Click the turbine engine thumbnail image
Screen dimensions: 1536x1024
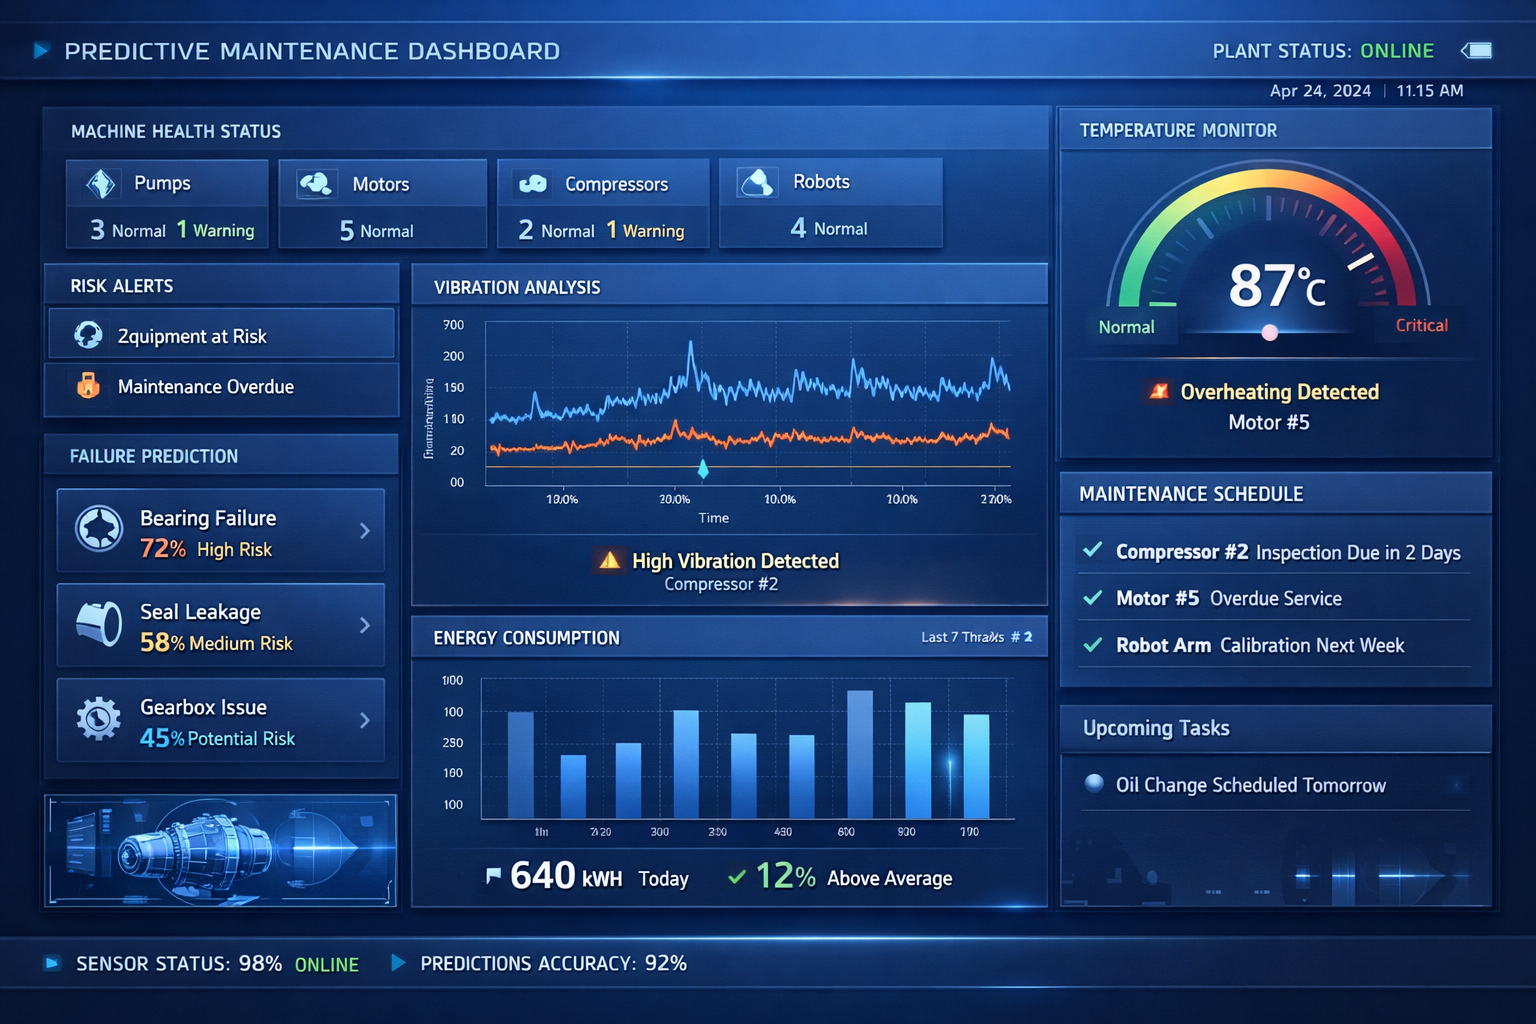point(220,850)
